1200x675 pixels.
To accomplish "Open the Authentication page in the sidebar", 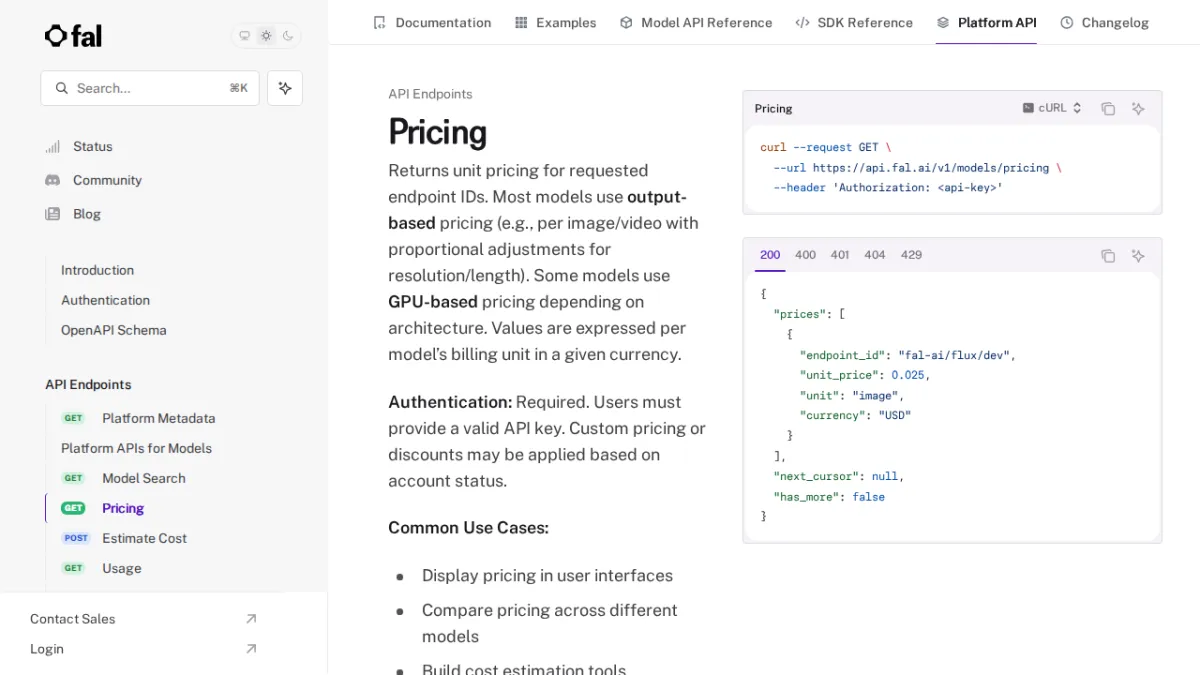I will tap(105, 300).
